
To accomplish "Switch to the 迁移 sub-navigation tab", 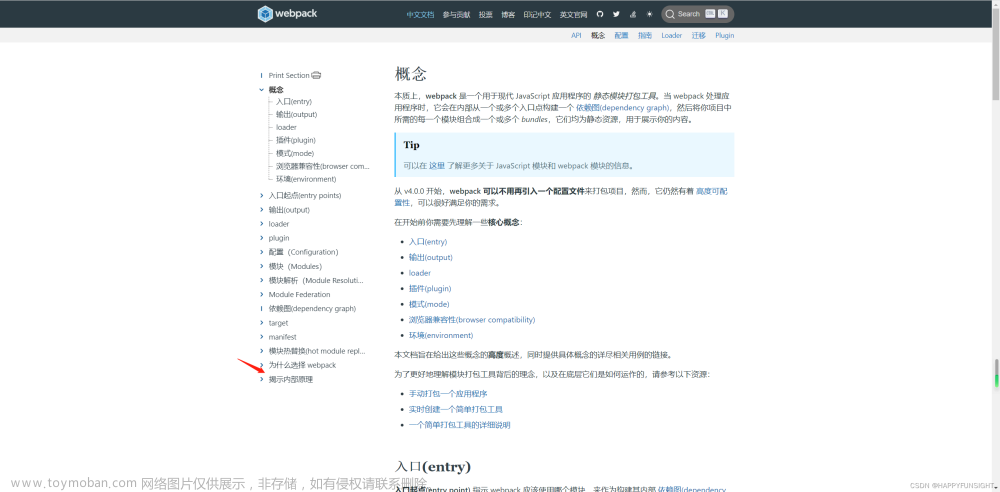I will click(x=698, y=36).
